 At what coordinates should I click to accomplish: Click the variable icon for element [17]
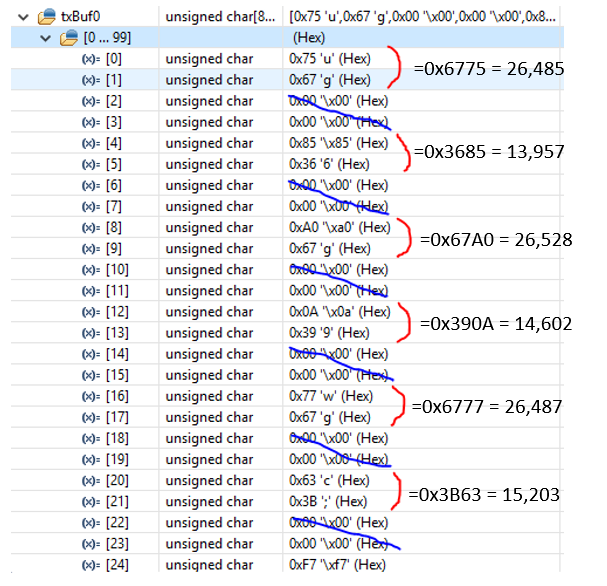[x=91, y=418]
